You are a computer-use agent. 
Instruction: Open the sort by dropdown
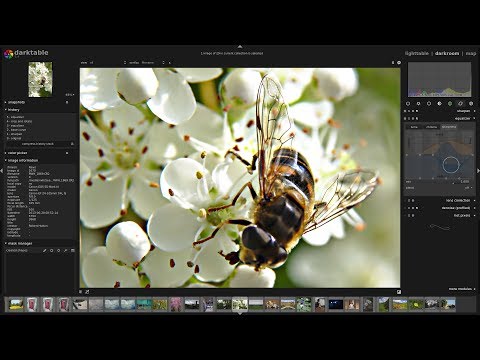click(153, 63)
